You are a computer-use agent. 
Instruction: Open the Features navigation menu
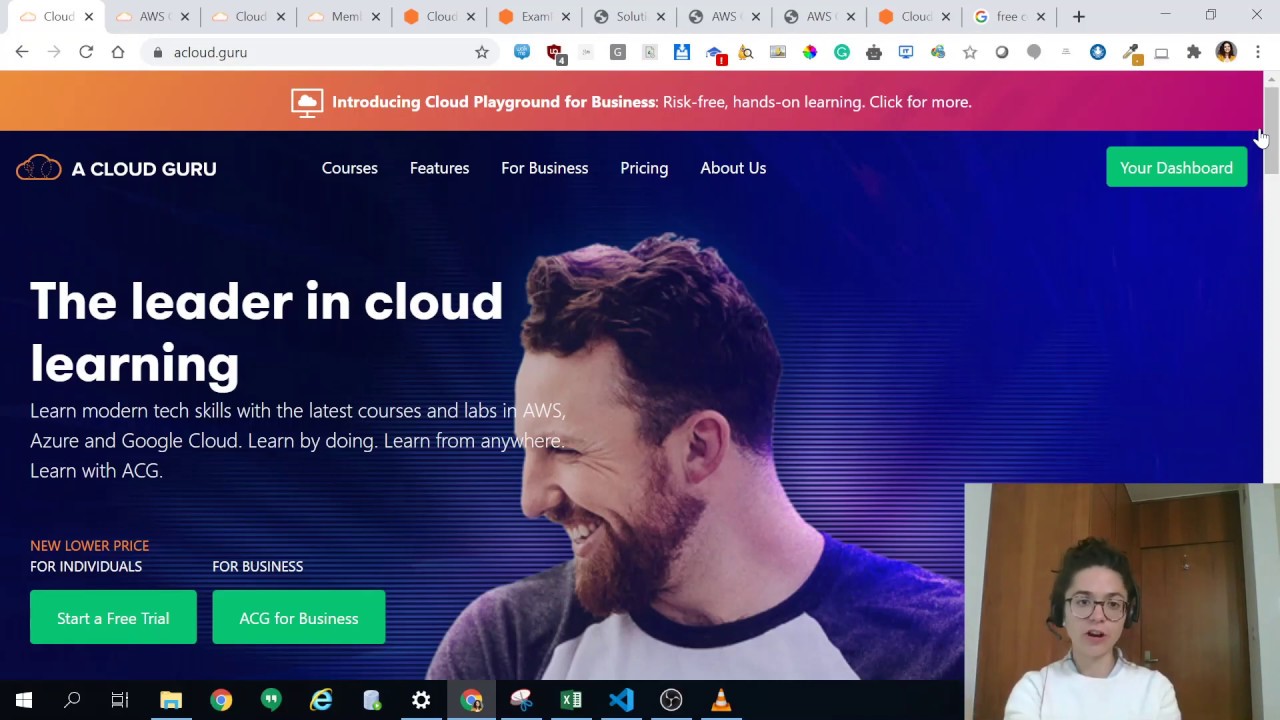tap(439, 168)
